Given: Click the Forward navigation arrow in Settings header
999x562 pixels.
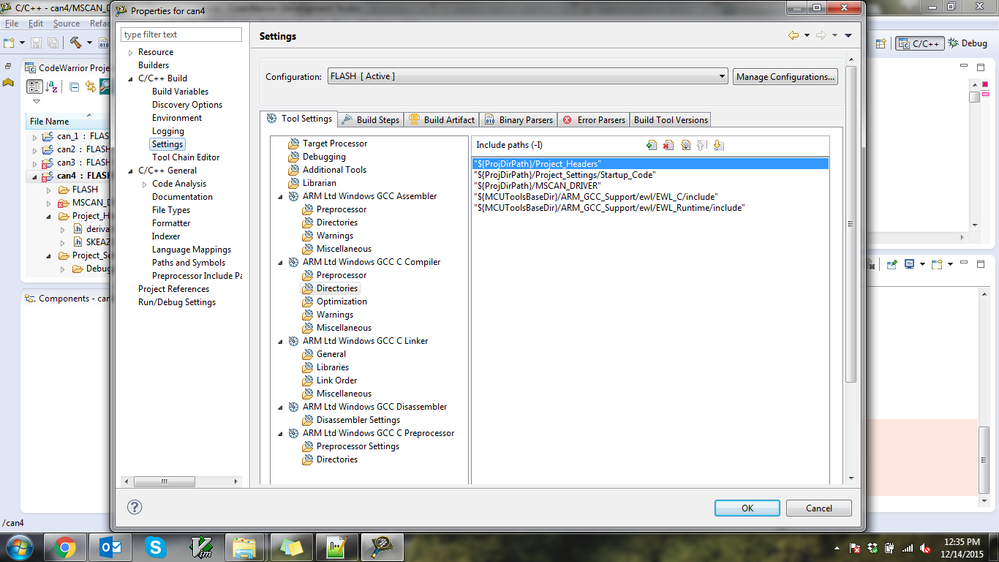Looking at the screenshot, I should tap(821, 36).
